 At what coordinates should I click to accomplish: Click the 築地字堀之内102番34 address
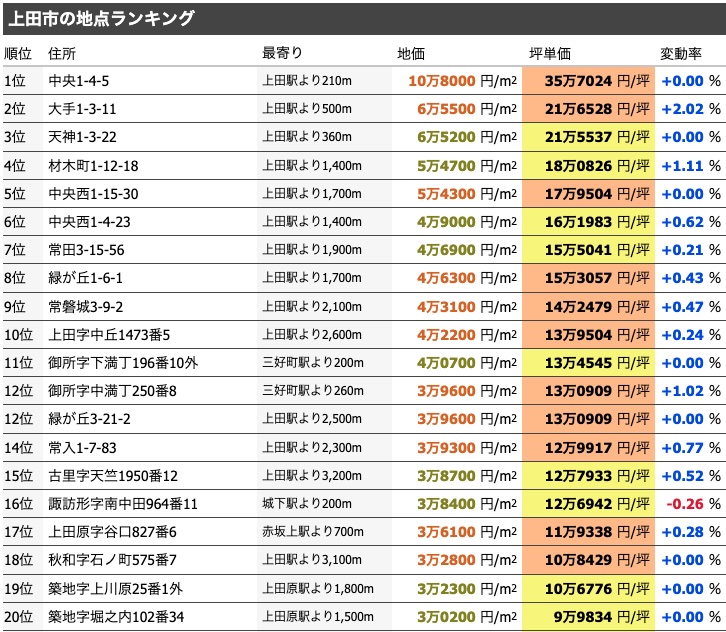[x=116, y=617]
